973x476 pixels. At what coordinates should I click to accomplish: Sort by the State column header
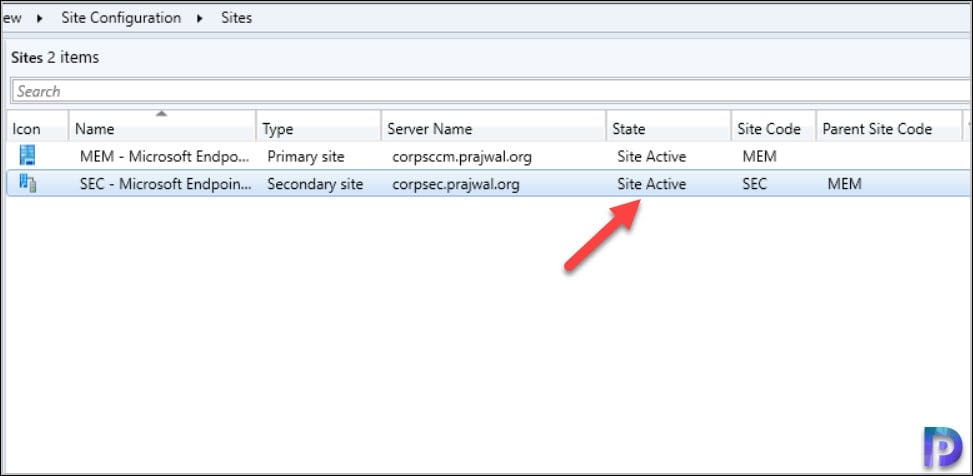coord(668,126)
